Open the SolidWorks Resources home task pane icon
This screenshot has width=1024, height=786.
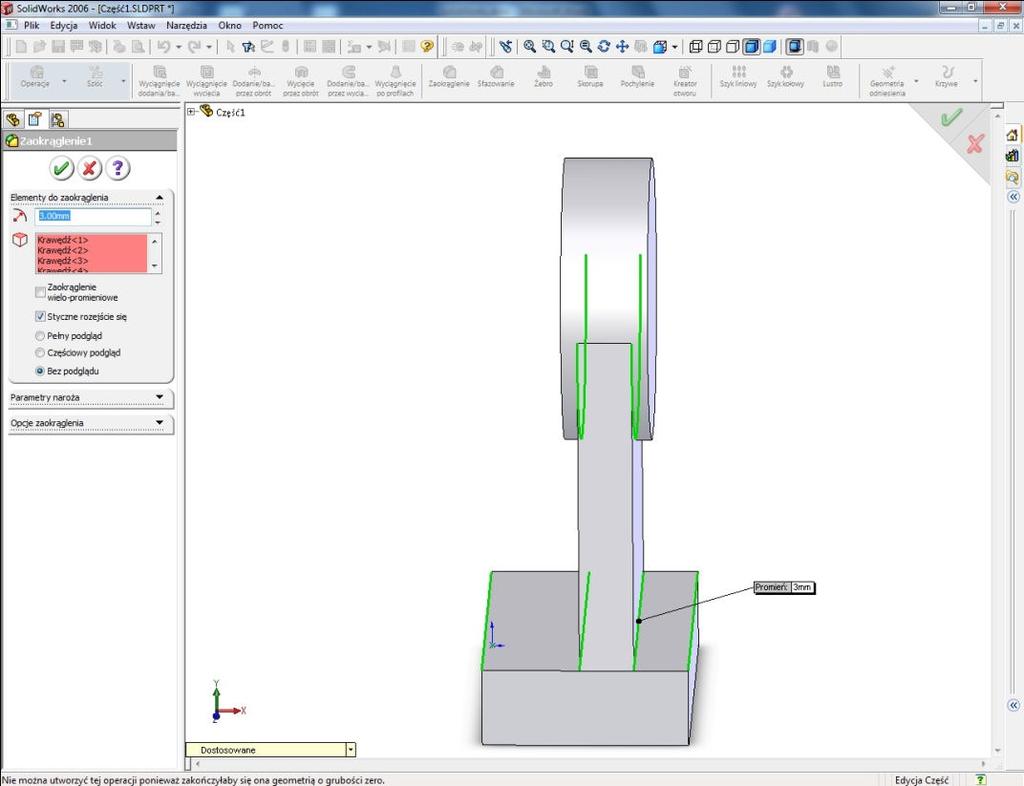pyautogui.click(x=1012, y=135)
